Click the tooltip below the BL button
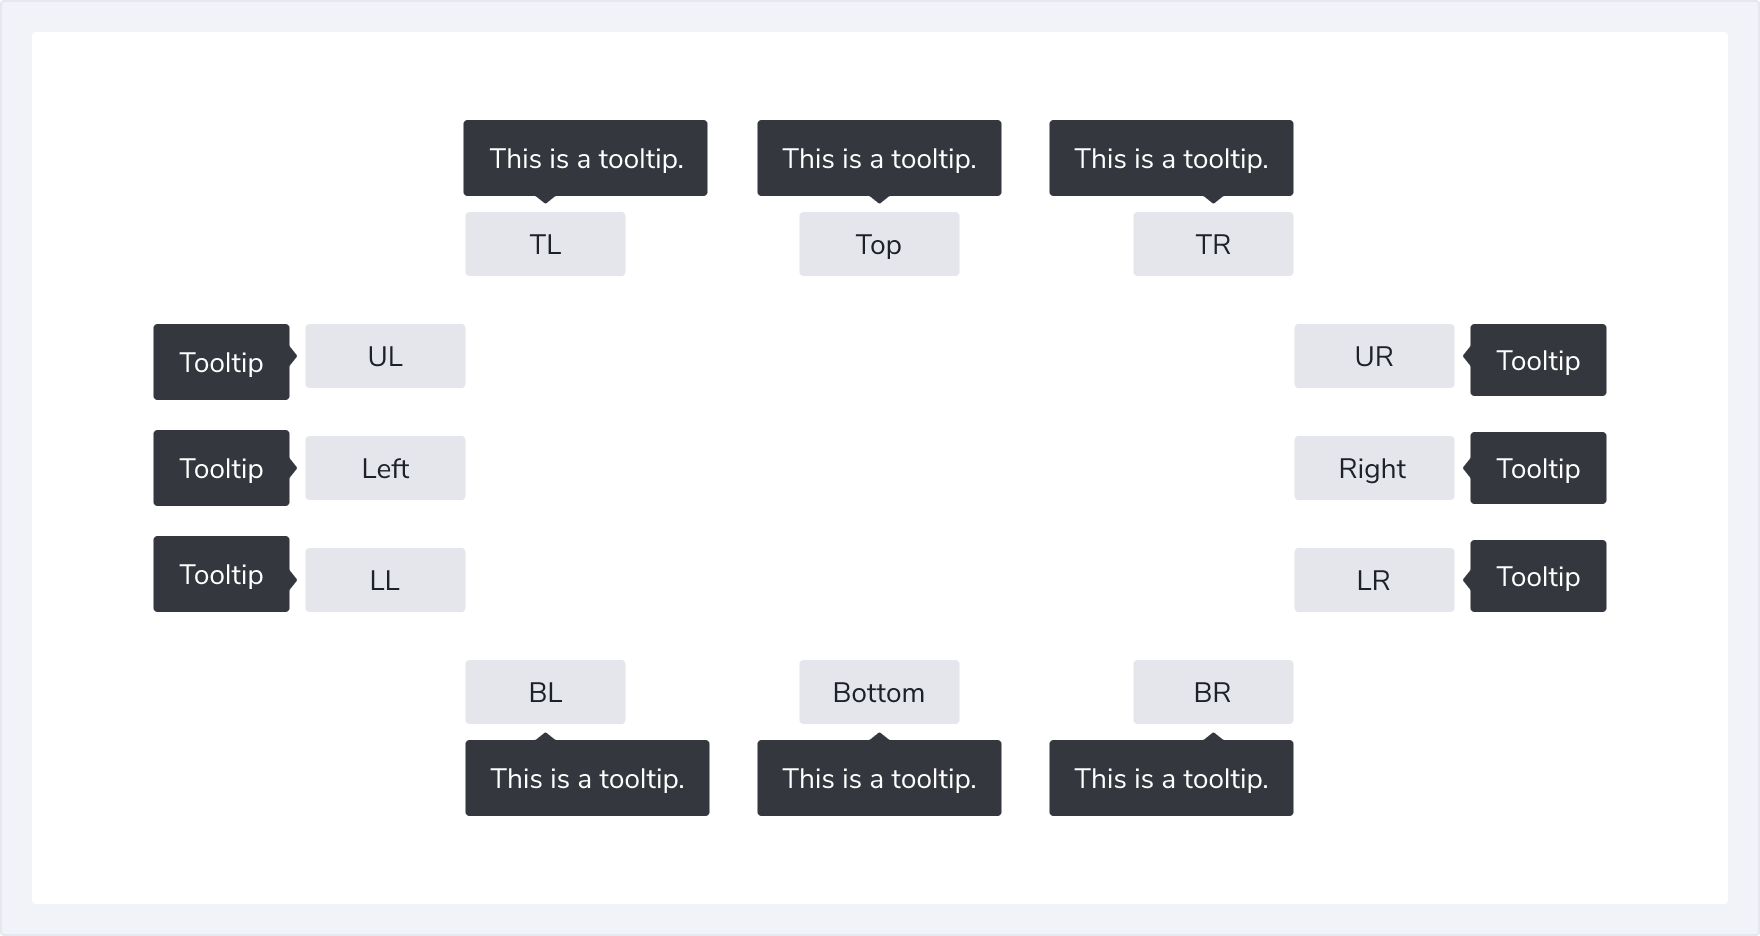Screen dimensions: 1760x936 pos(587,778)
